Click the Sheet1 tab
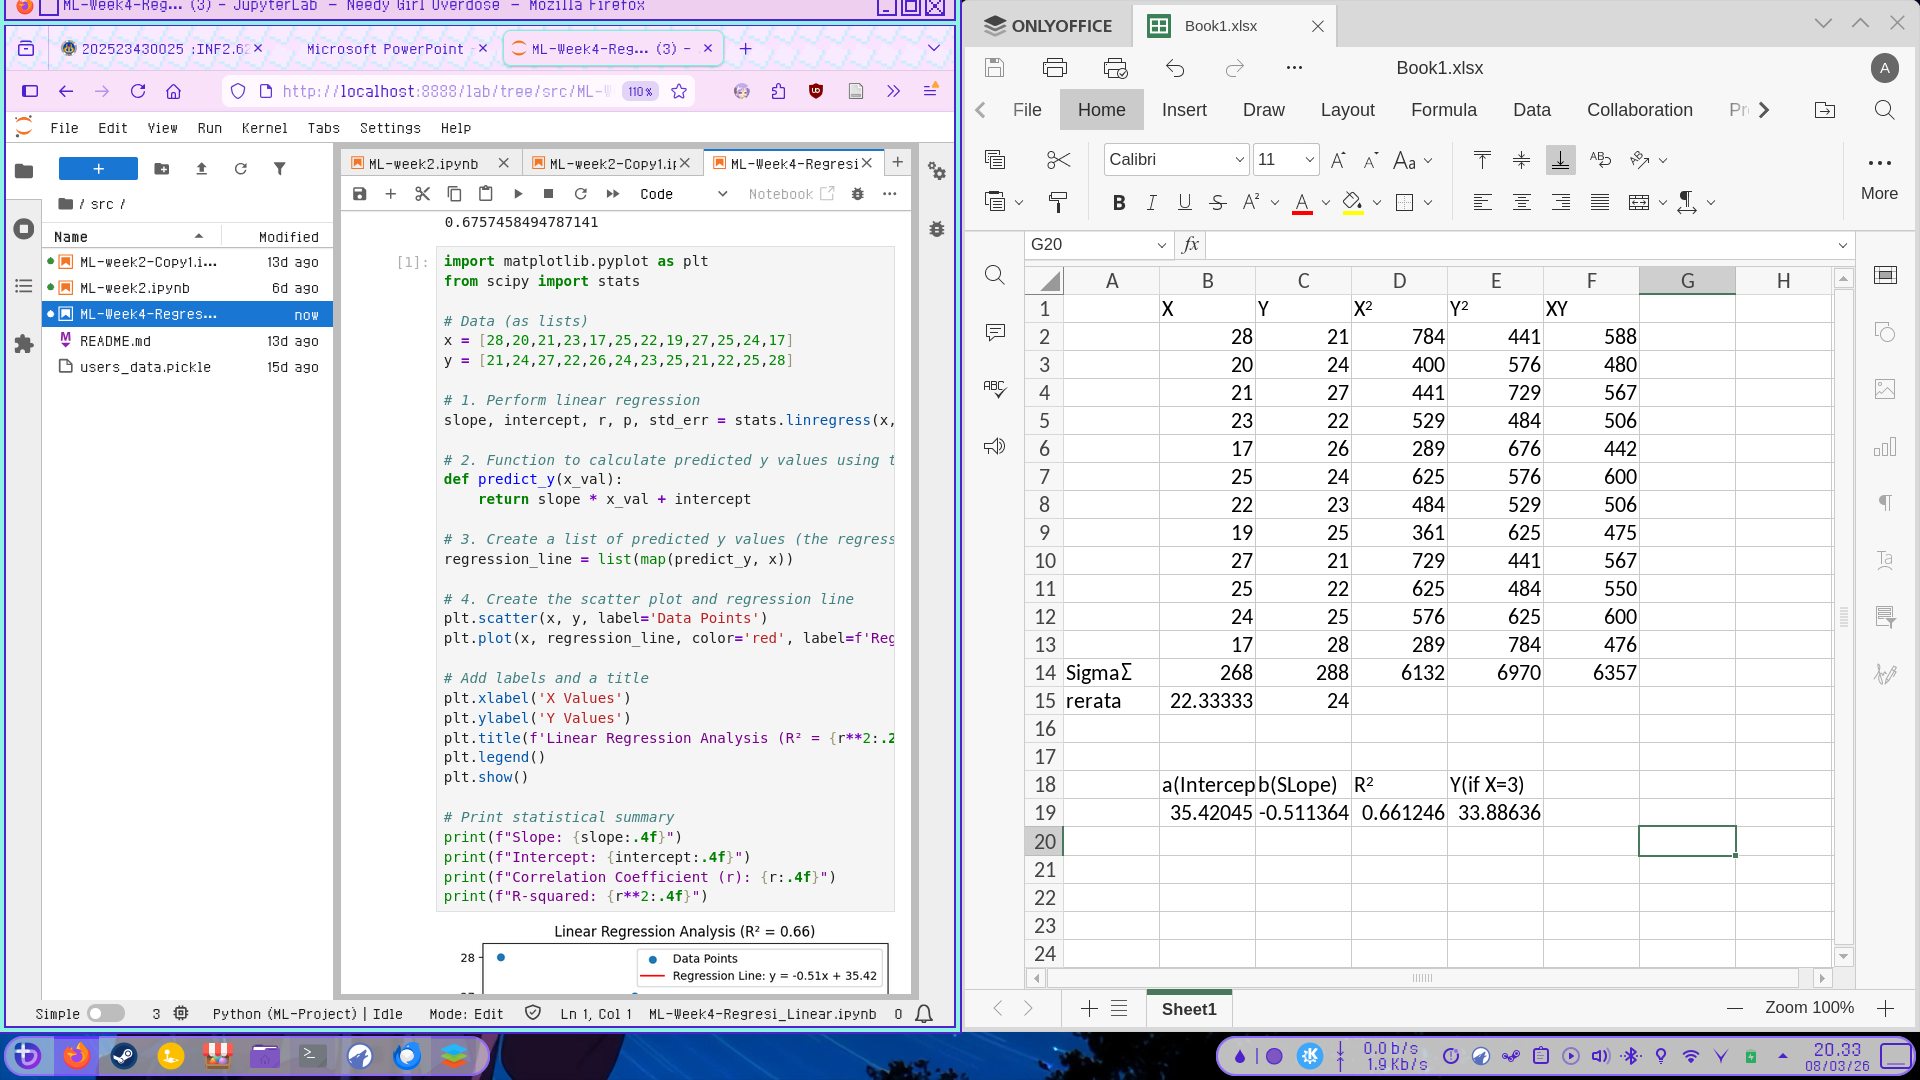Image resolution: width=1920 pixels, height=1080 pixels. [1189, 1009]
